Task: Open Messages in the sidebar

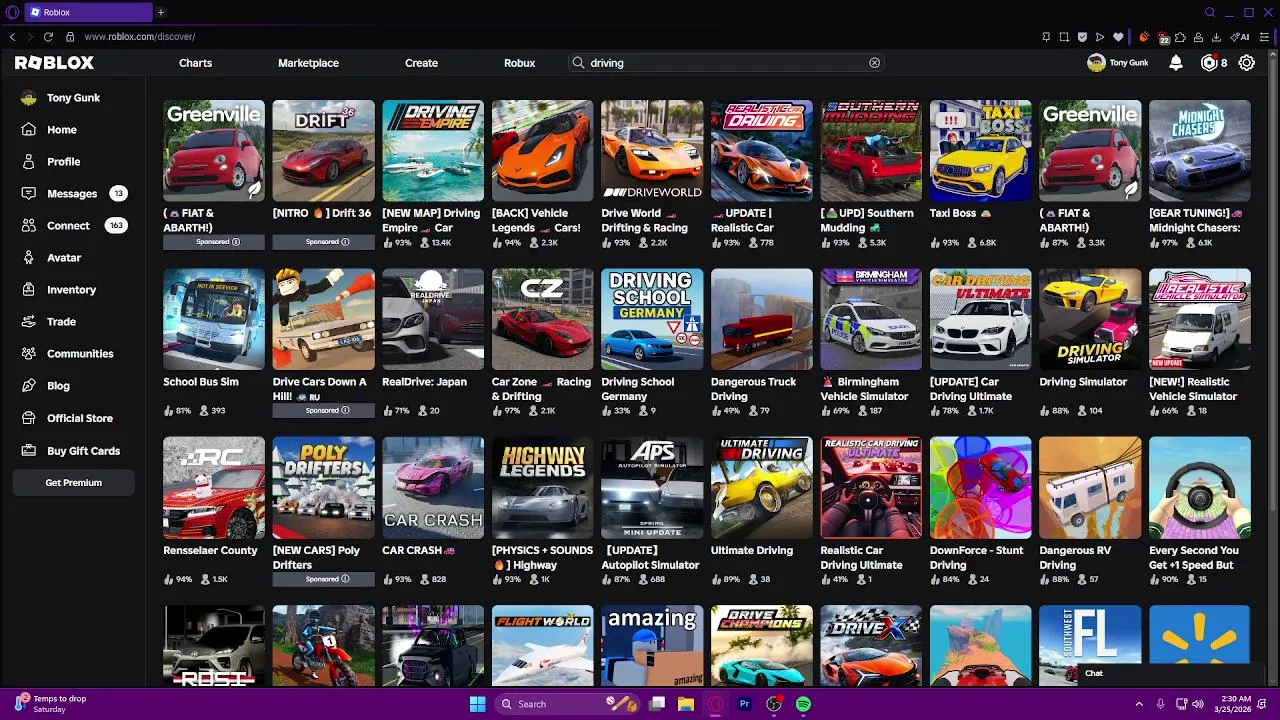Action: click(x=72, y=194)
